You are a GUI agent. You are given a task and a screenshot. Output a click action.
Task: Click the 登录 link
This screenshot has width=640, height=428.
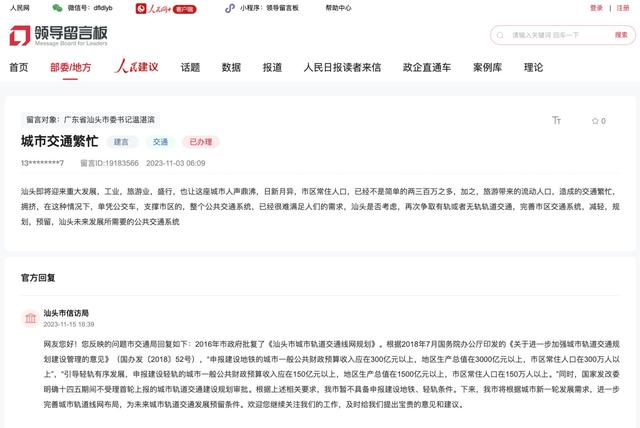tap(596, 8)
